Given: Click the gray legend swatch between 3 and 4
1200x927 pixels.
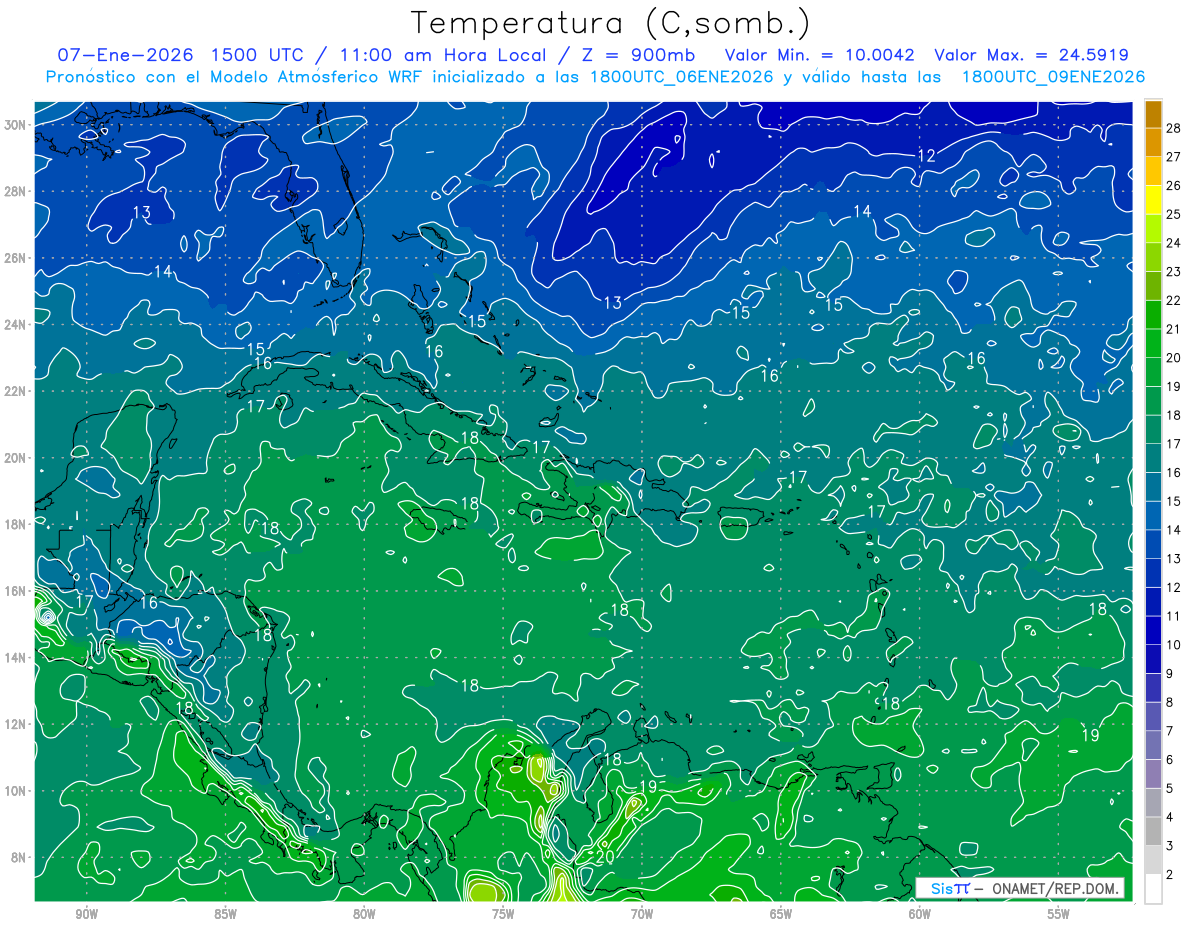Looking at the screenshot, I should pos(1153,832).
